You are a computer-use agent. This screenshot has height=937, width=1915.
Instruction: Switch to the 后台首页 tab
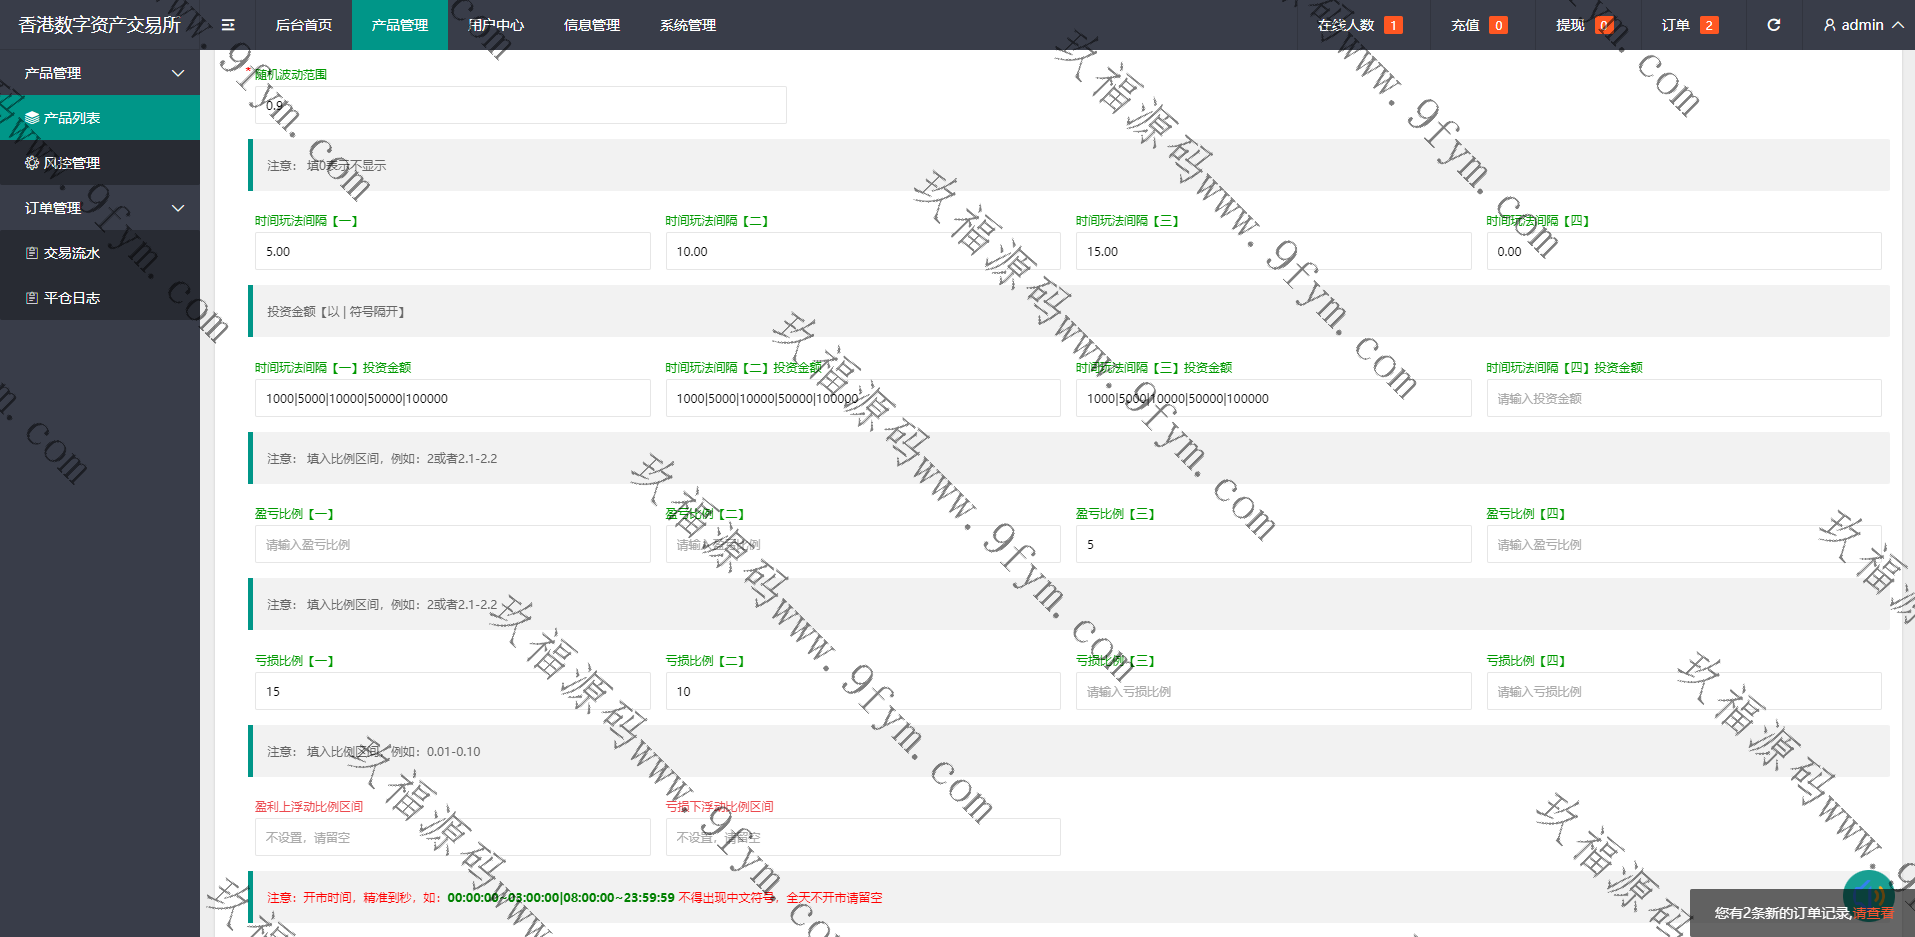coord(303,25)
